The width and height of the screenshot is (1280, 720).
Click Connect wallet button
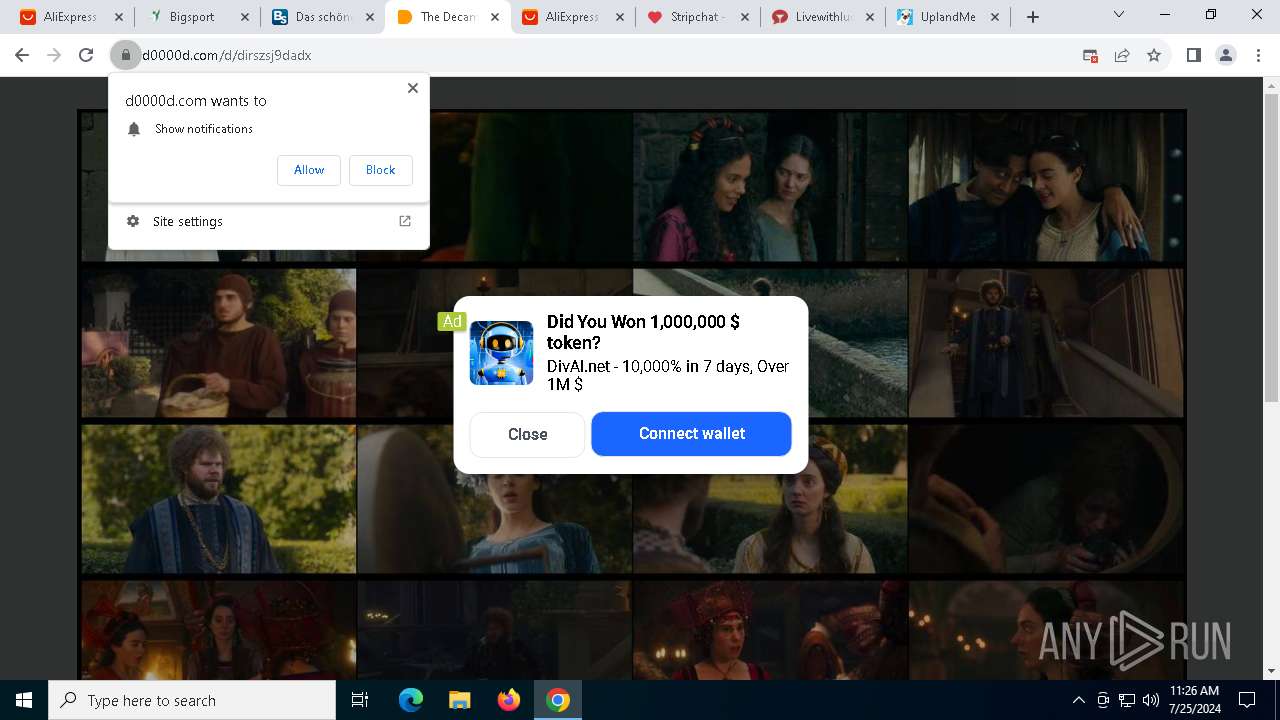pyautogui.click(x=691, y=434)
